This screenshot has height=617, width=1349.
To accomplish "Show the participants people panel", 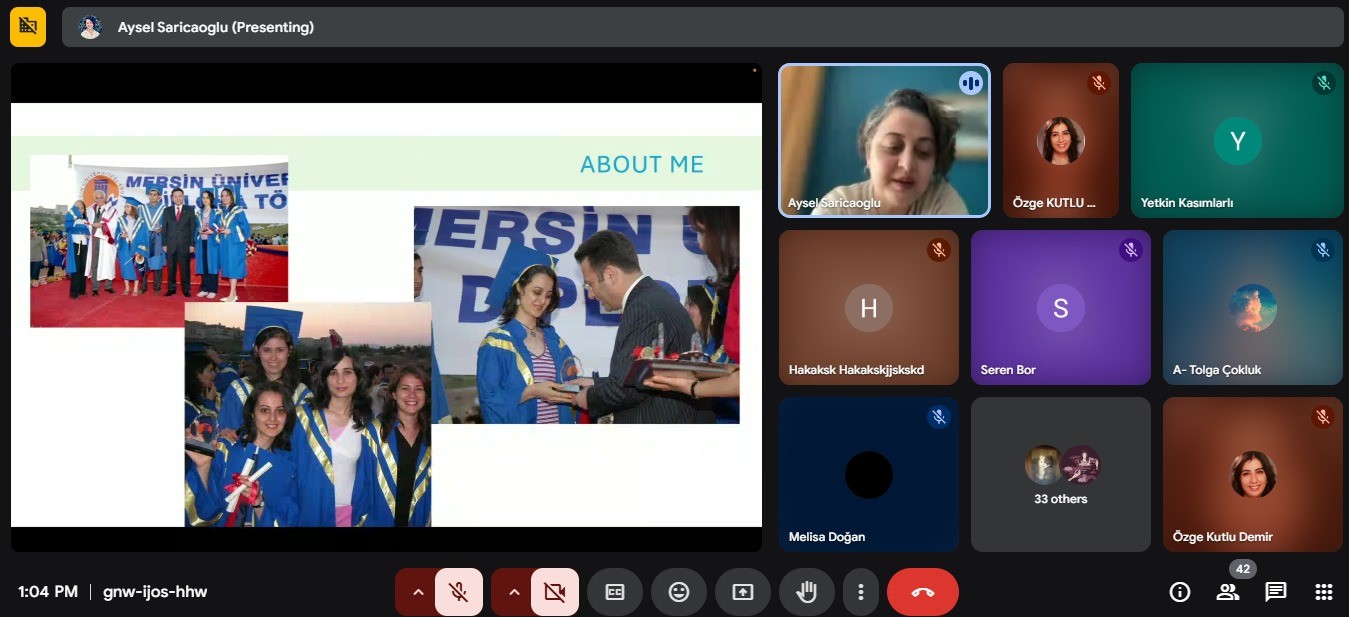I will pos(1227,592).
